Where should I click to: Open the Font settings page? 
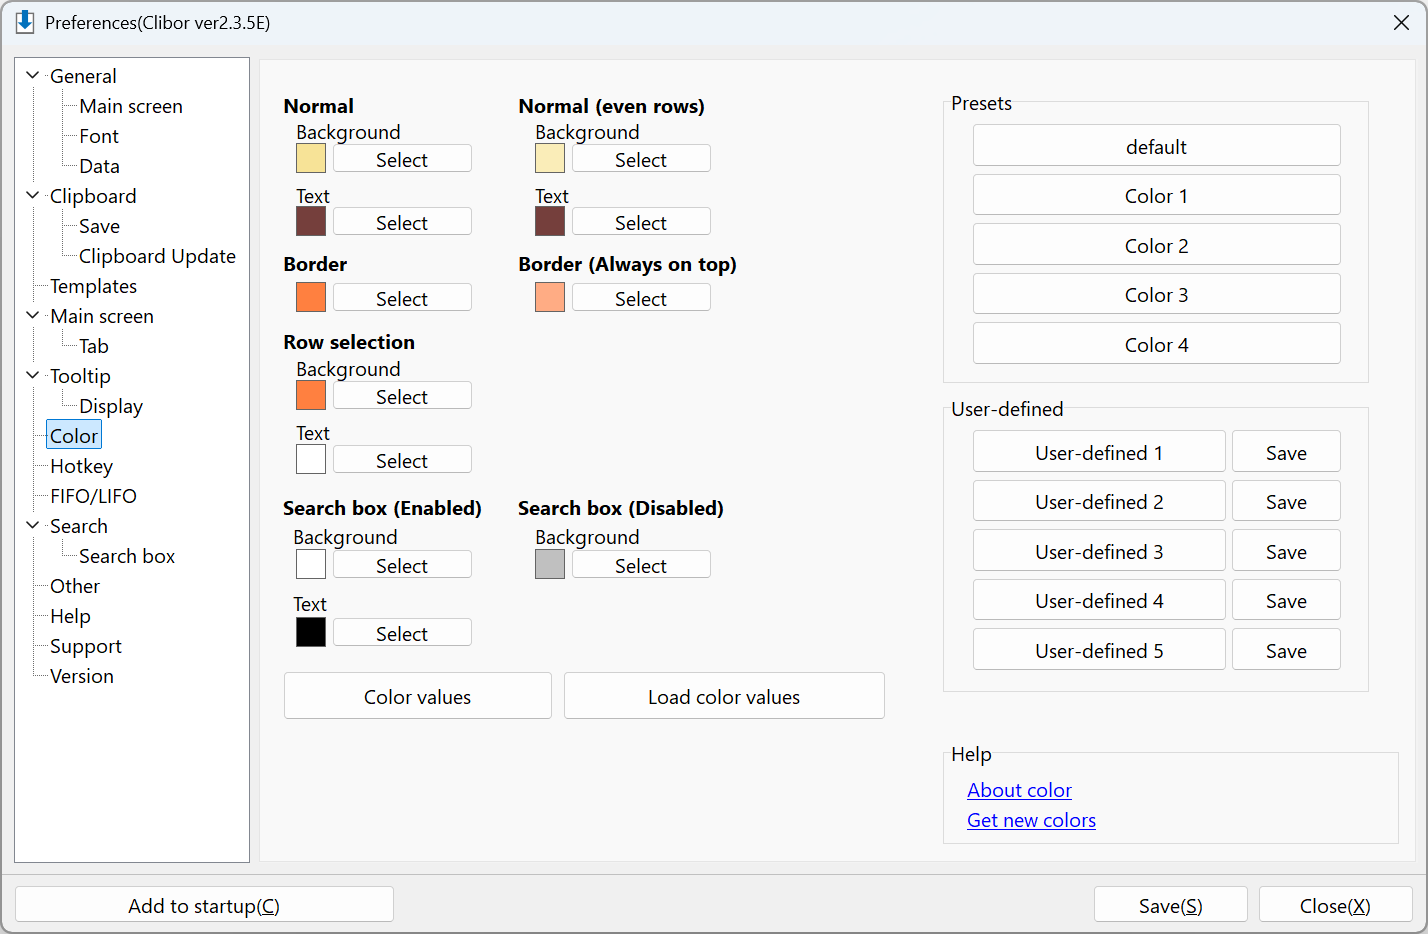pos(99,136)
